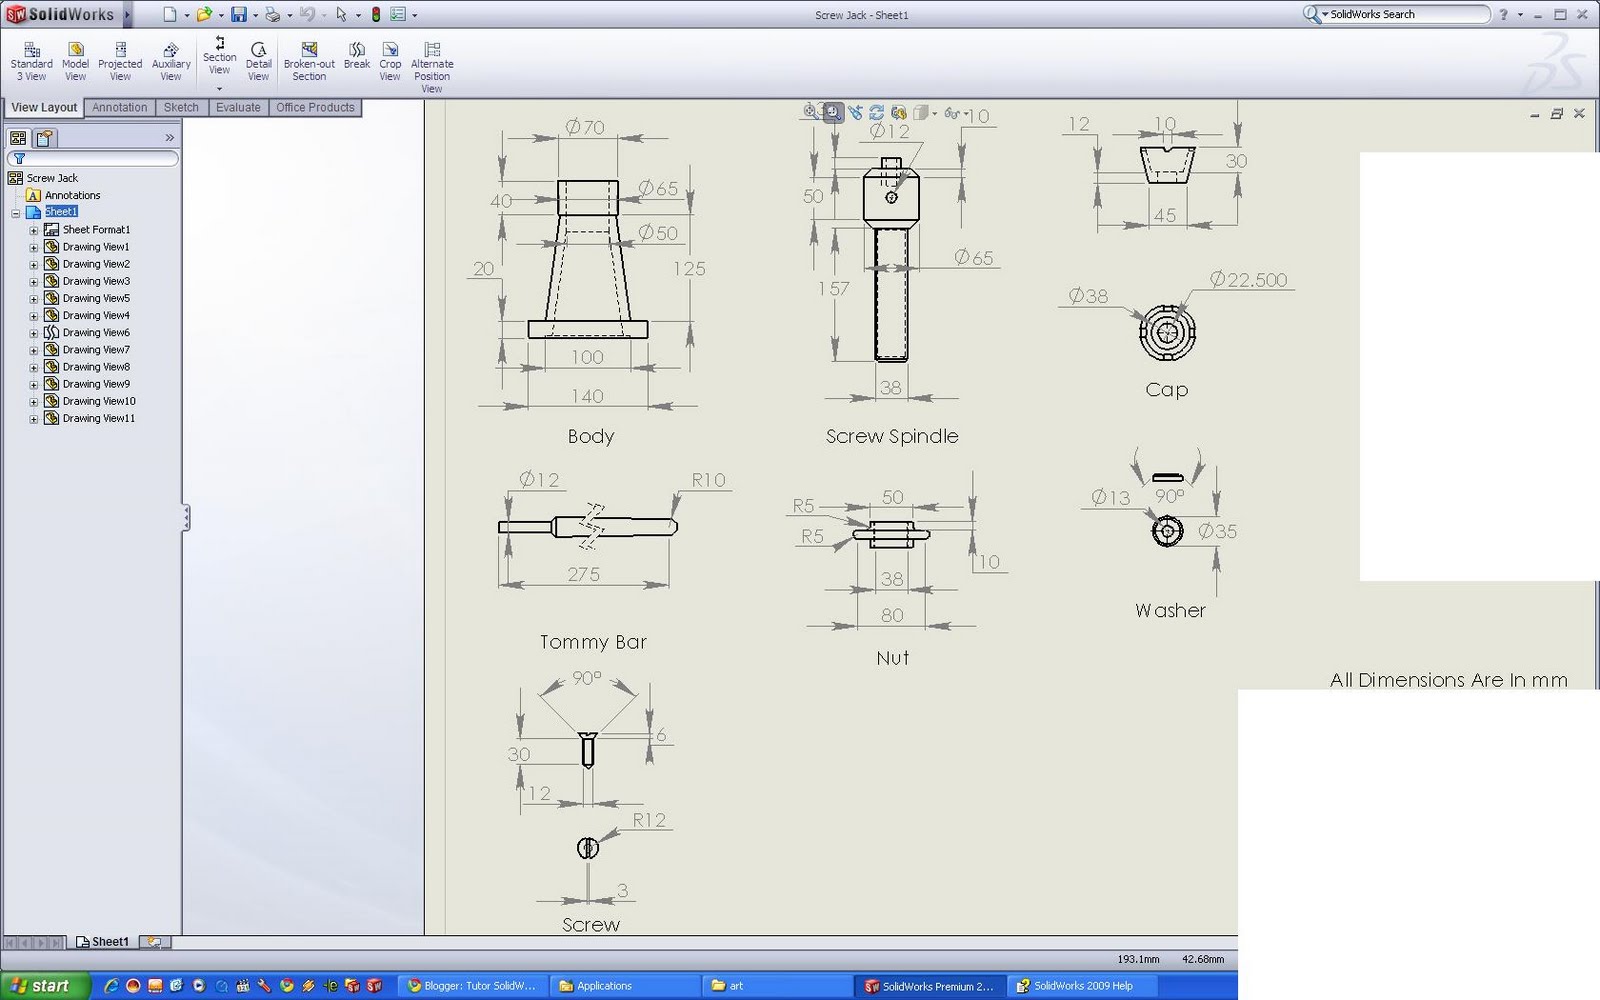1600x1000 pixels.
Task: Open the Office Products tab
Action: (315, 107)
